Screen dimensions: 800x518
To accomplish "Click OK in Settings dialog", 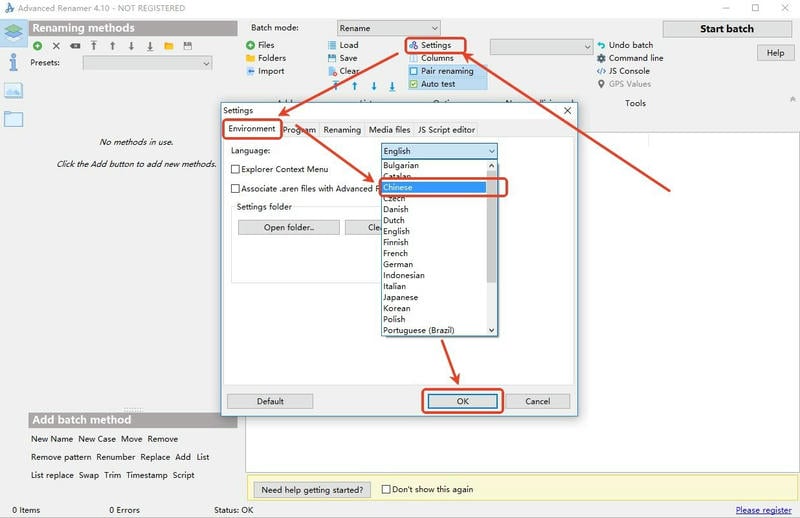I will pyautogui.click(x=462, y=401).
